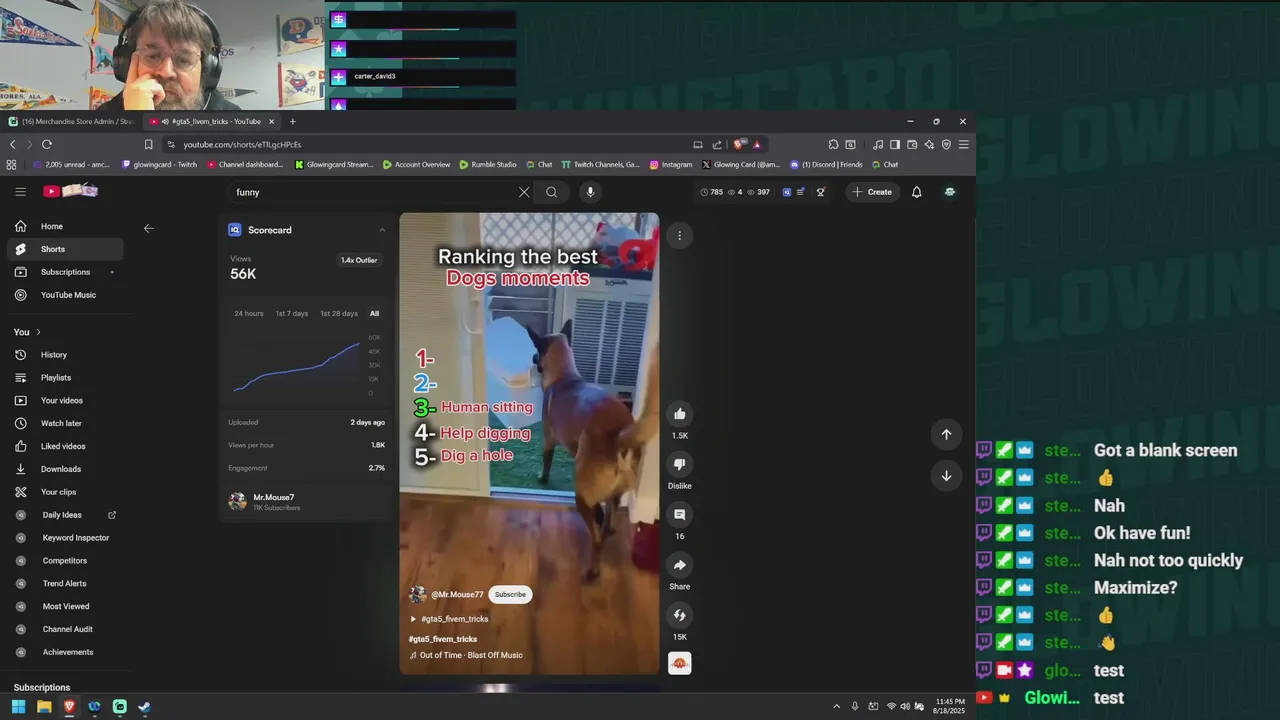Open Subscriptions in sidebar
Screen dimensions: 1280x720
click(66, 272)
